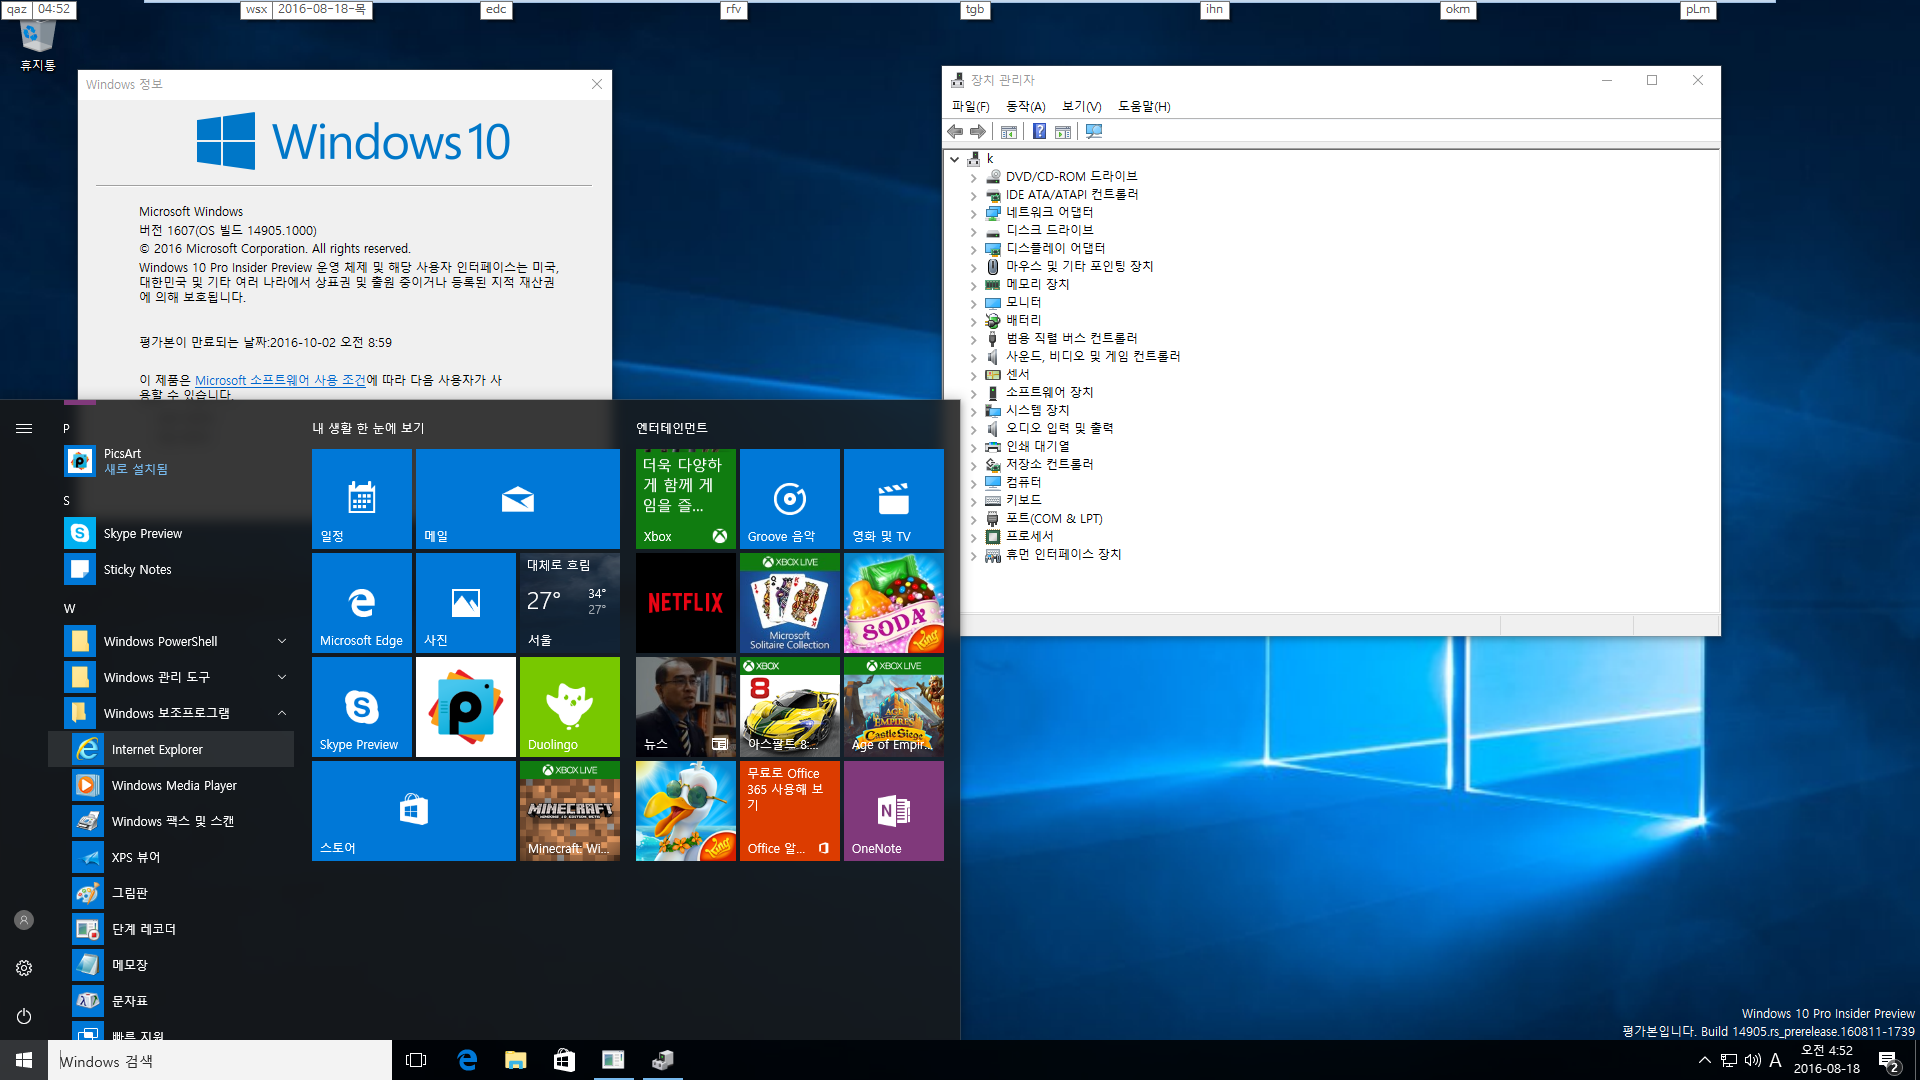This screenshot has height=1080, width=1920.
Task: Click 보기(V) menu in Device Manager
Action: (1081, 105)
